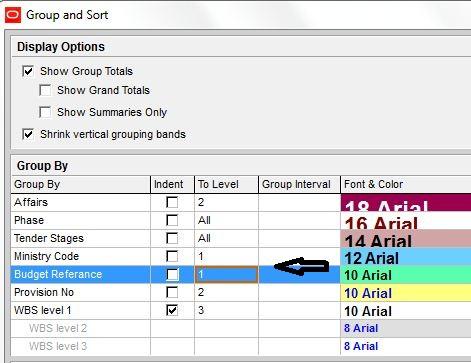Click the Font & Color column header
471x363 pixels.
click(x=406, y=184)
